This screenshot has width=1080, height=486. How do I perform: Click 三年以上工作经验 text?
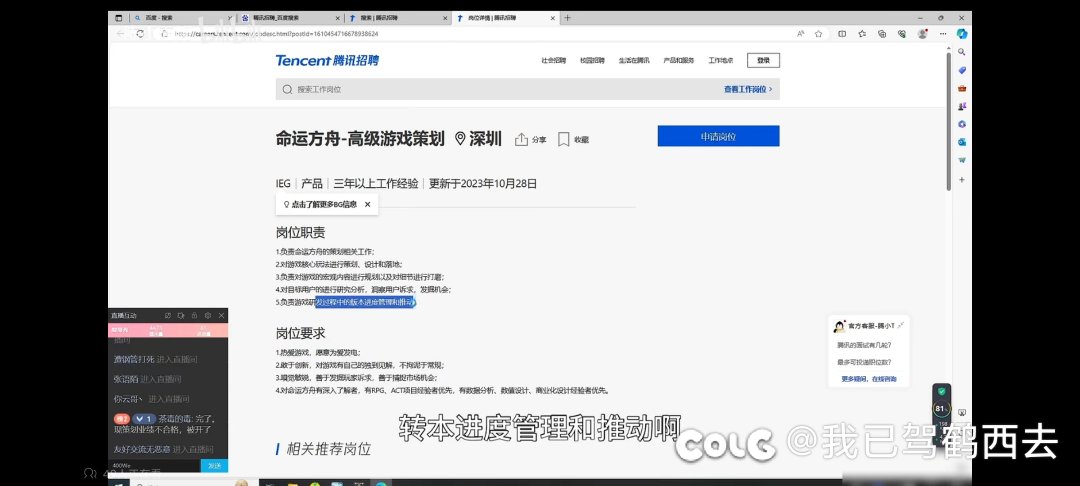tap(375, 184)
